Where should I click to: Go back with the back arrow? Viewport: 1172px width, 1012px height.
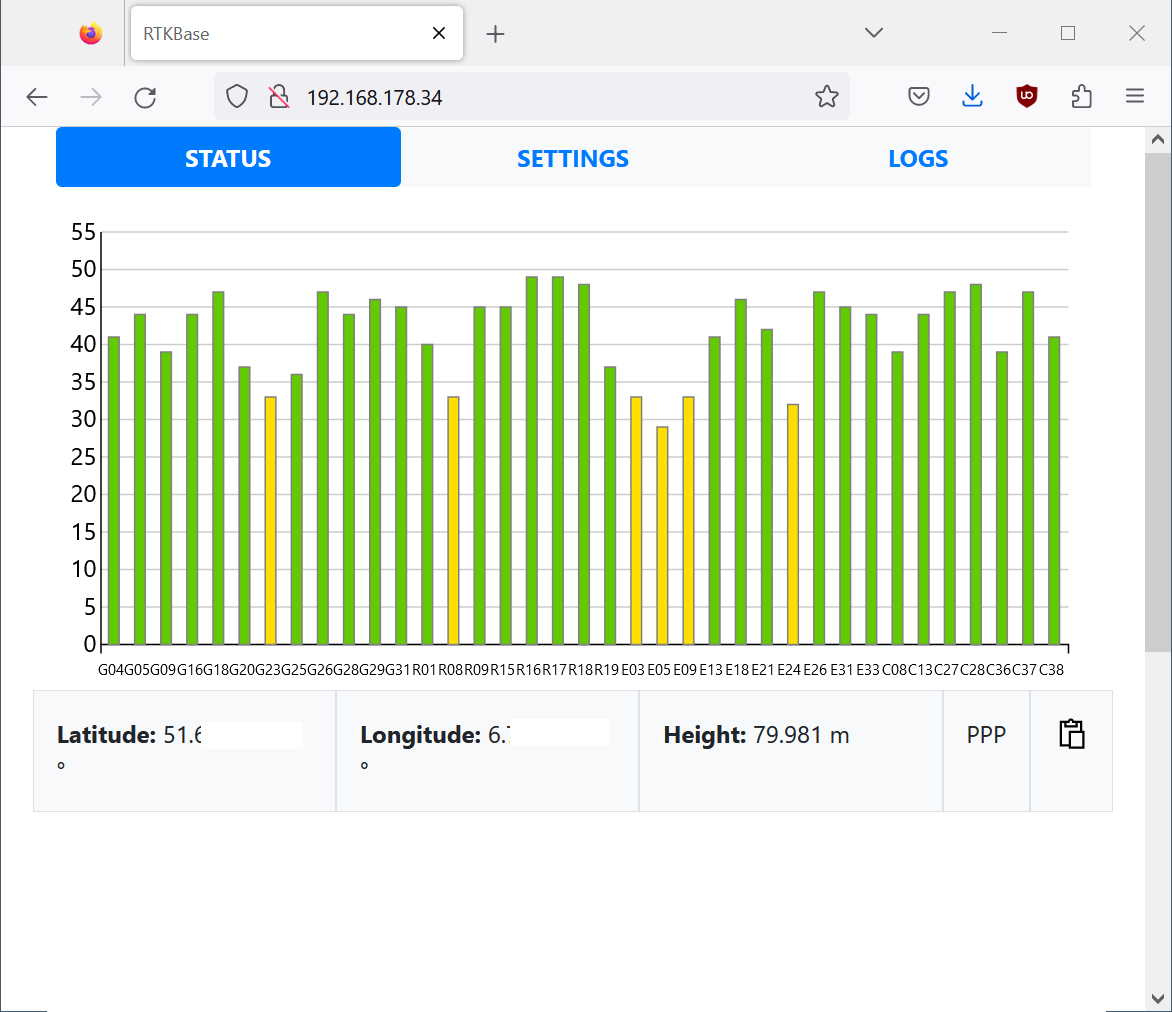tap(37, 97)
